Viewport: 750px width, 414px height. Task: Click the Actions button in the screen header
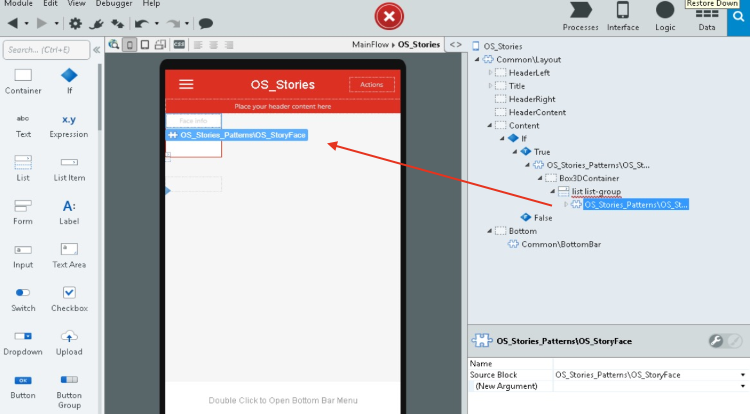point(371,85)
